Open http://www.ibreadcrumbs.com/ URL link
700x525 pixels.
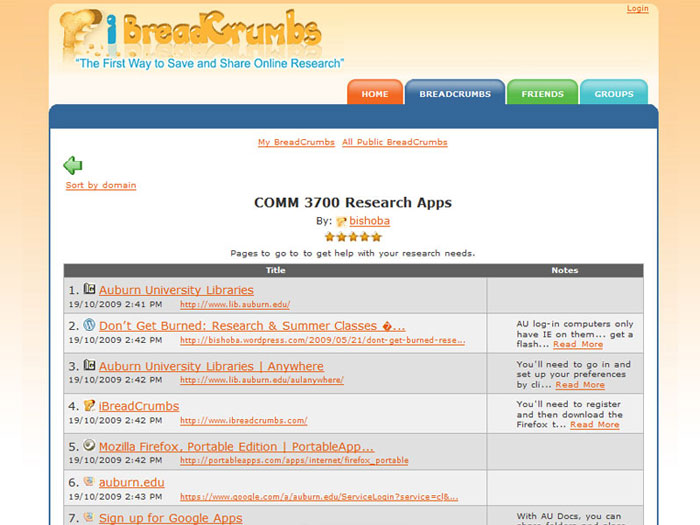coord(244,421)
